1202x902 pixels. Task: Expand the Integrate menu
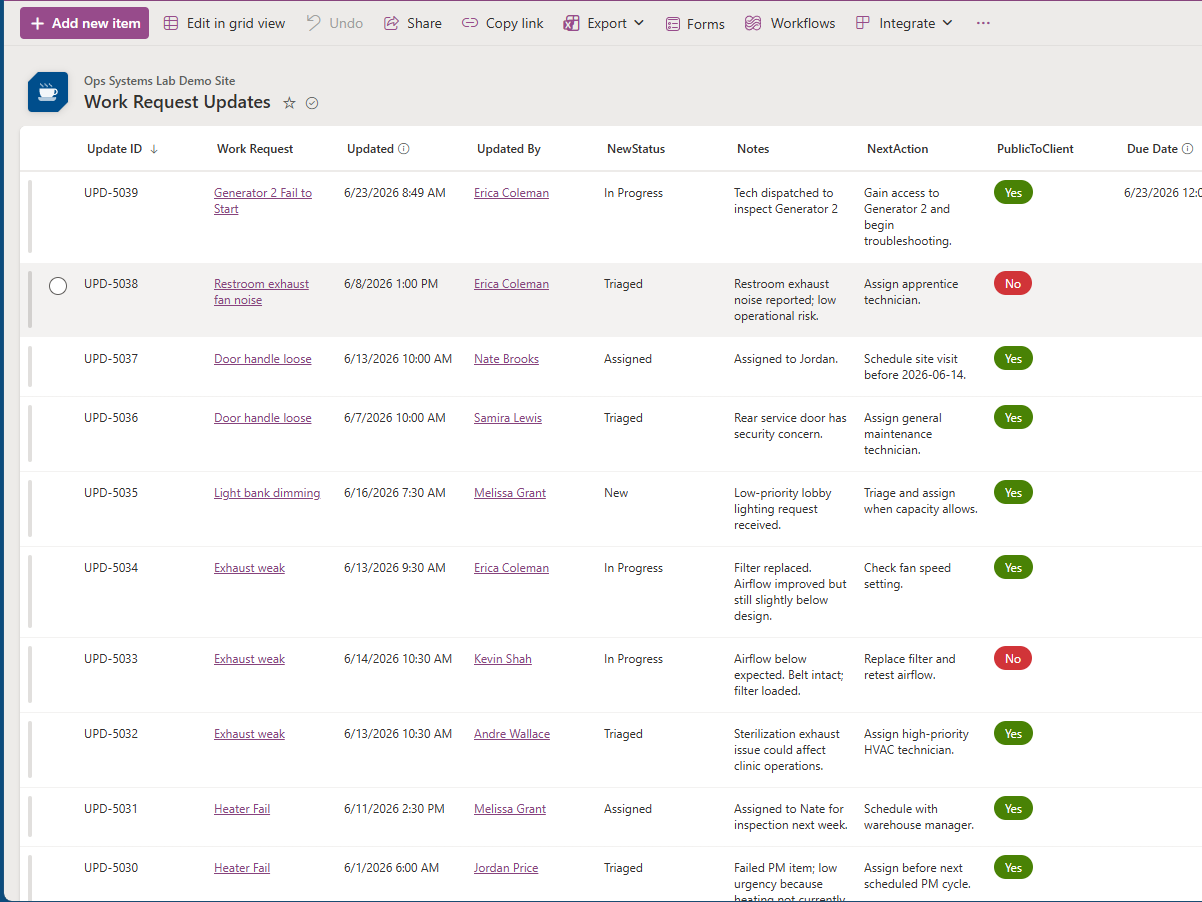(904, 23)
